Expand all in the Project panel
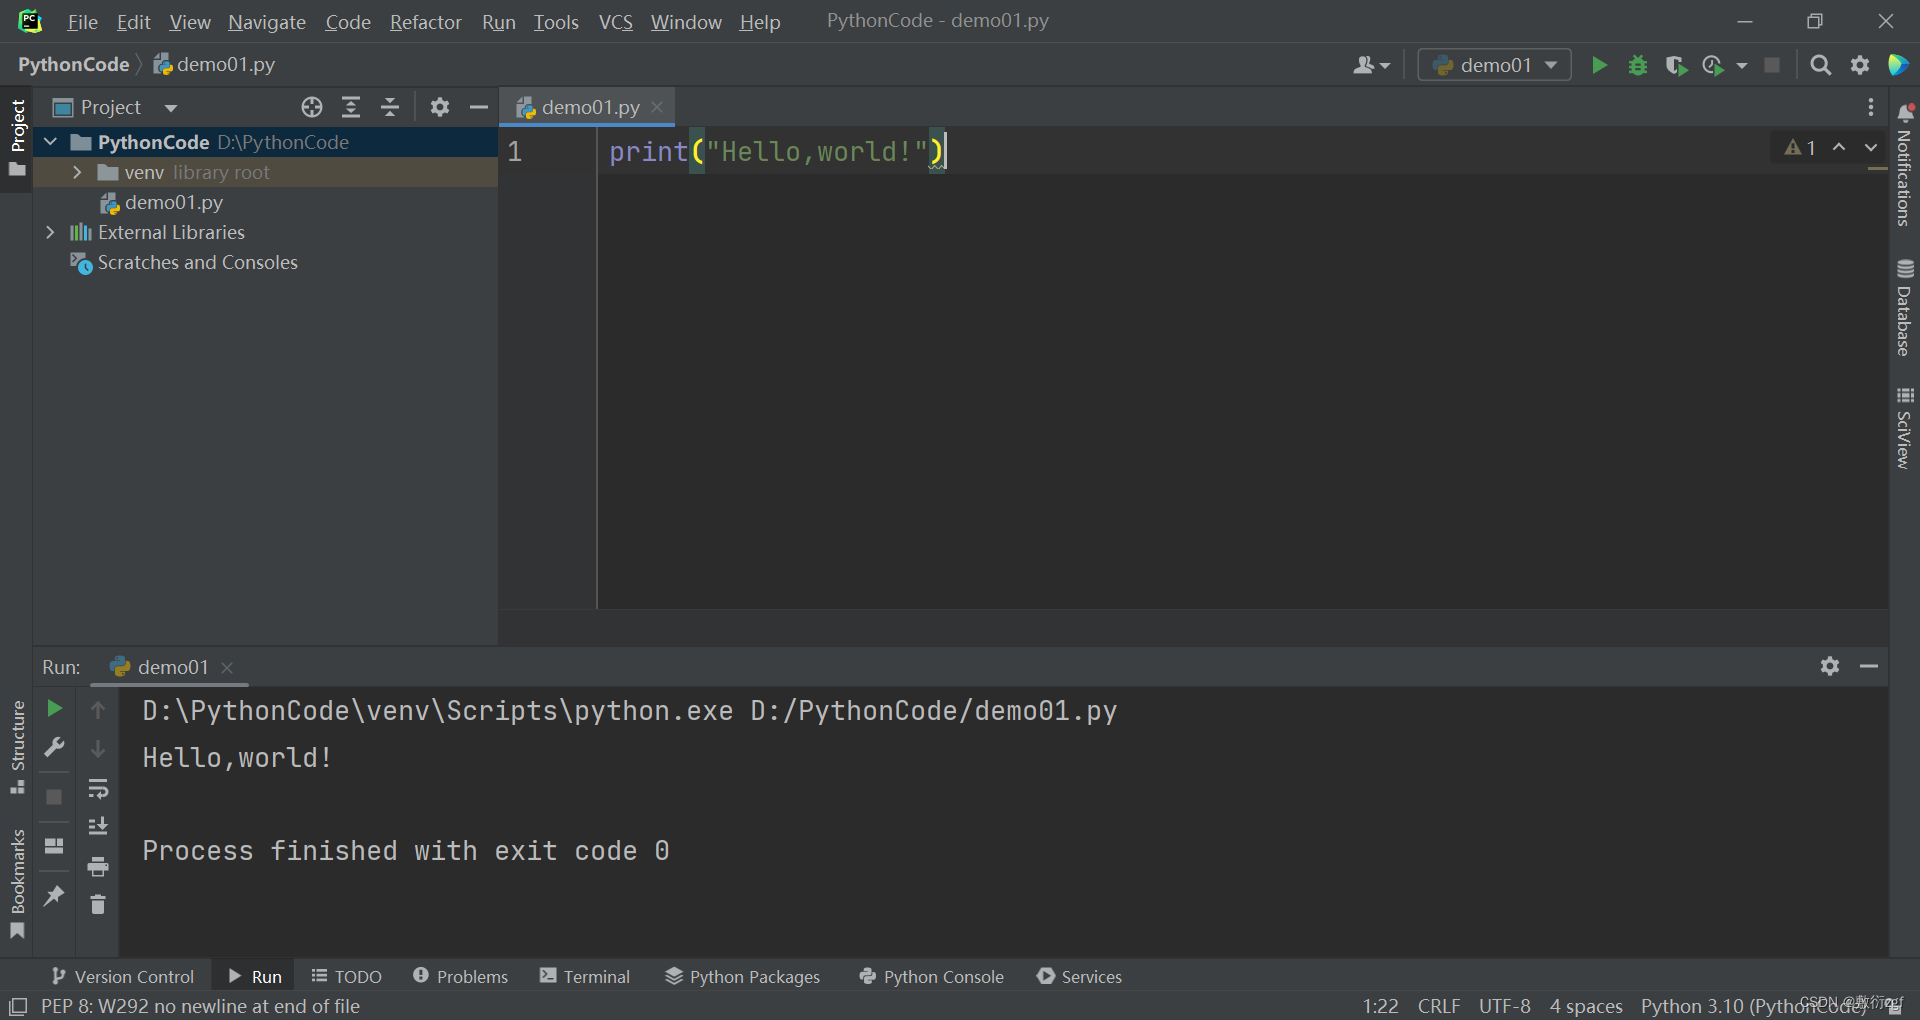Screen dimensions: 1920x1020 point(351,107)
